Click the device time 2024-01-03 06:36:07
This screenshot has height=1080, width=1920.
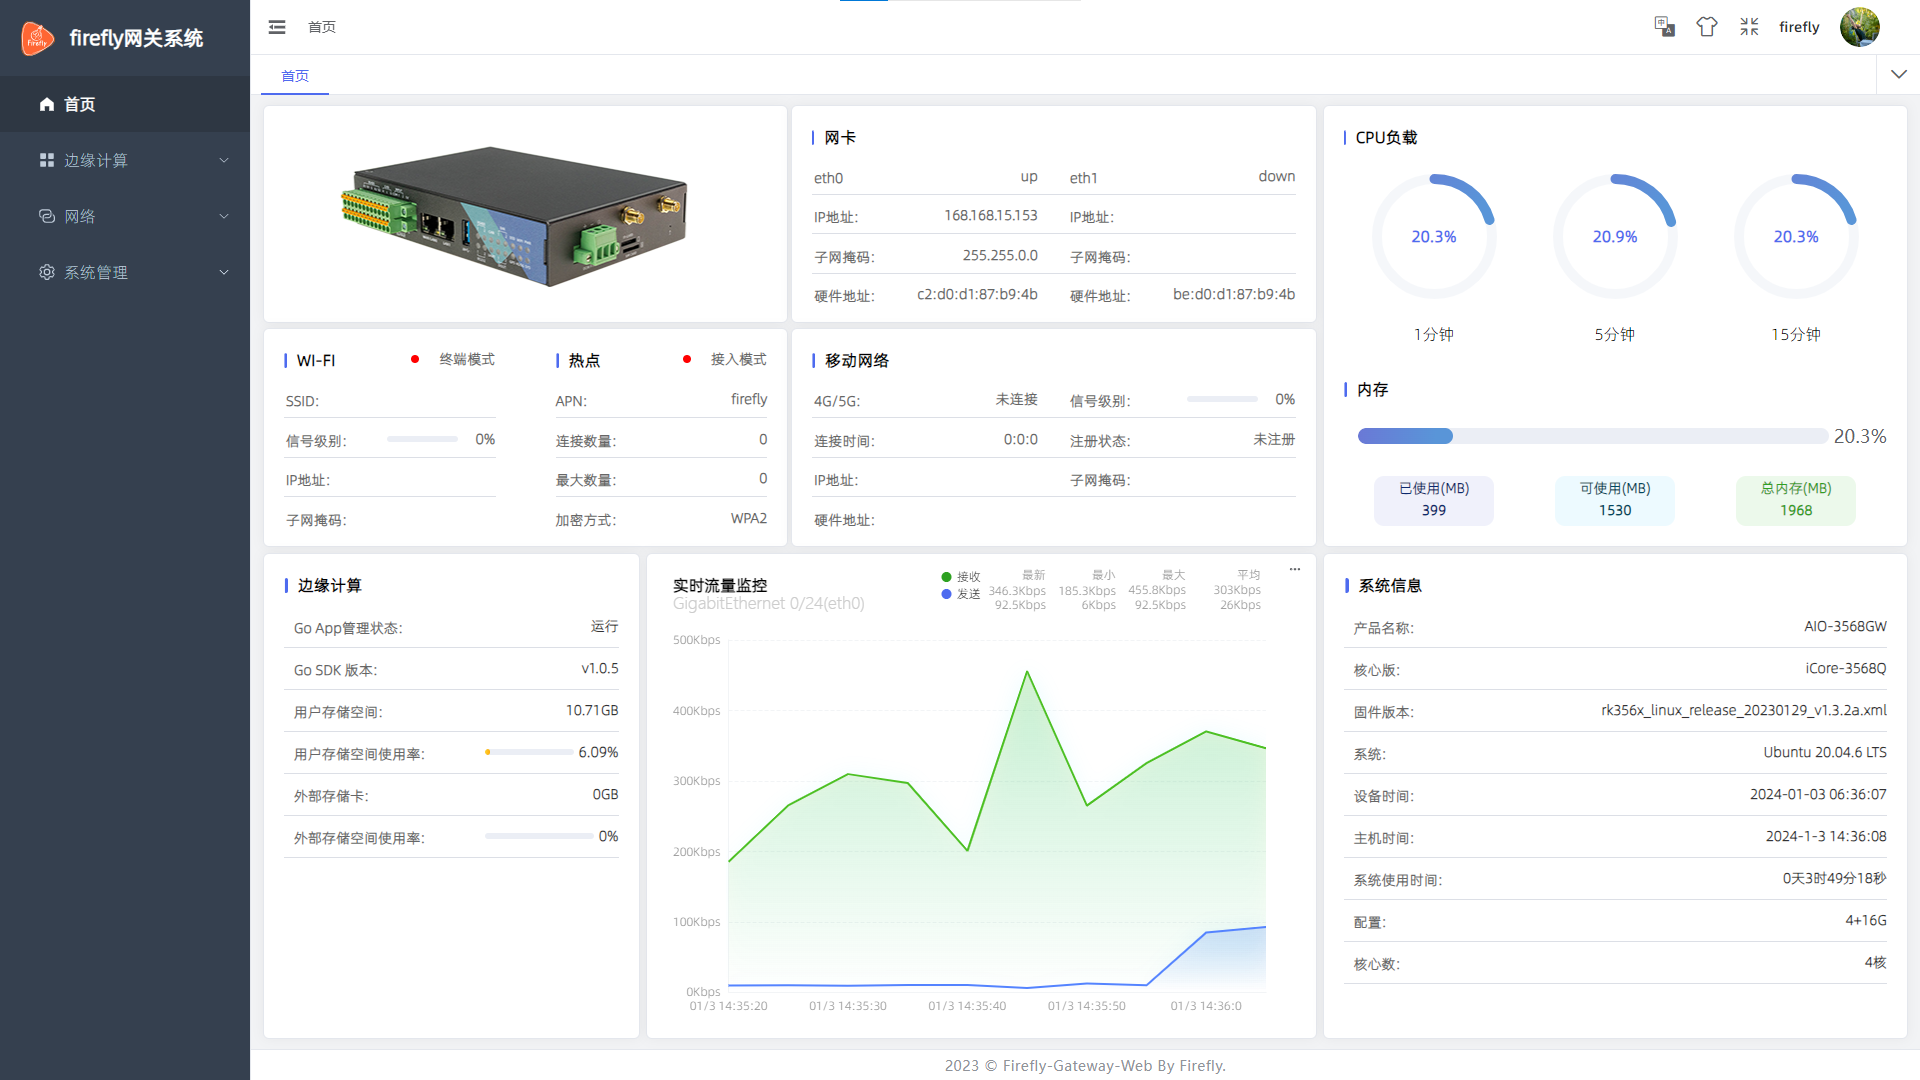[x=1818, y=794]
